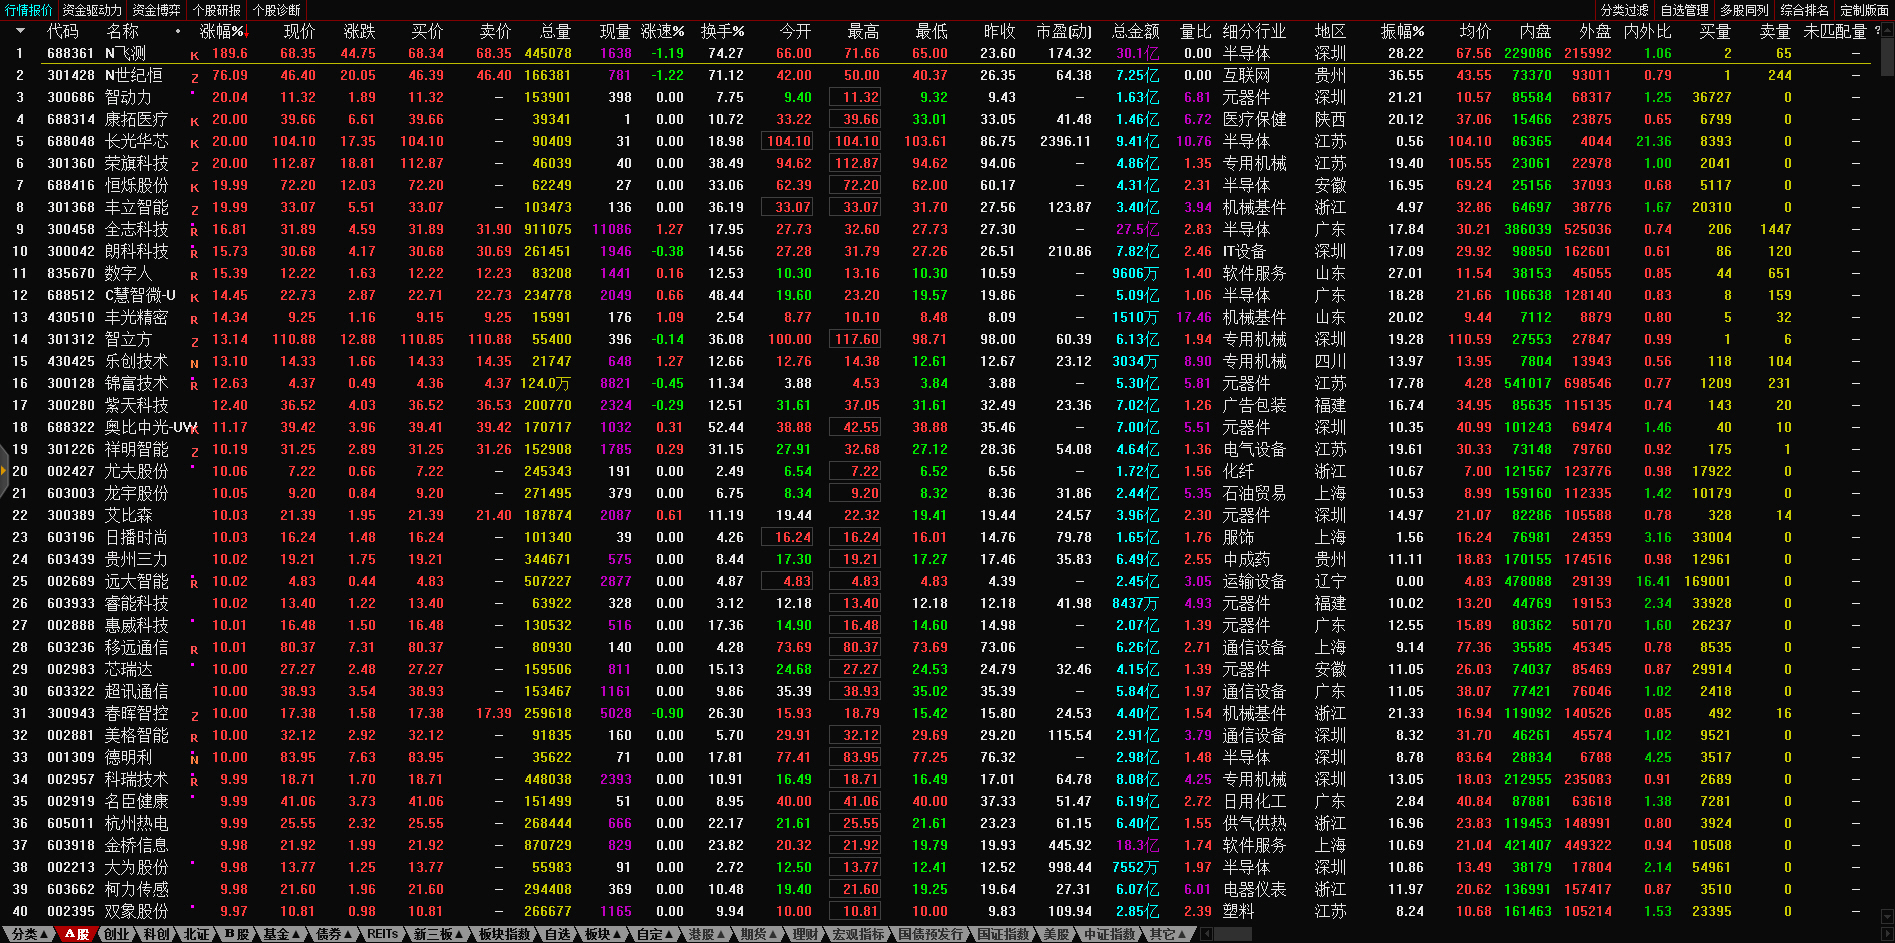Click the N marker beside 乐创技术
This screenshot has width=1895, height=943.
point(194,363)
